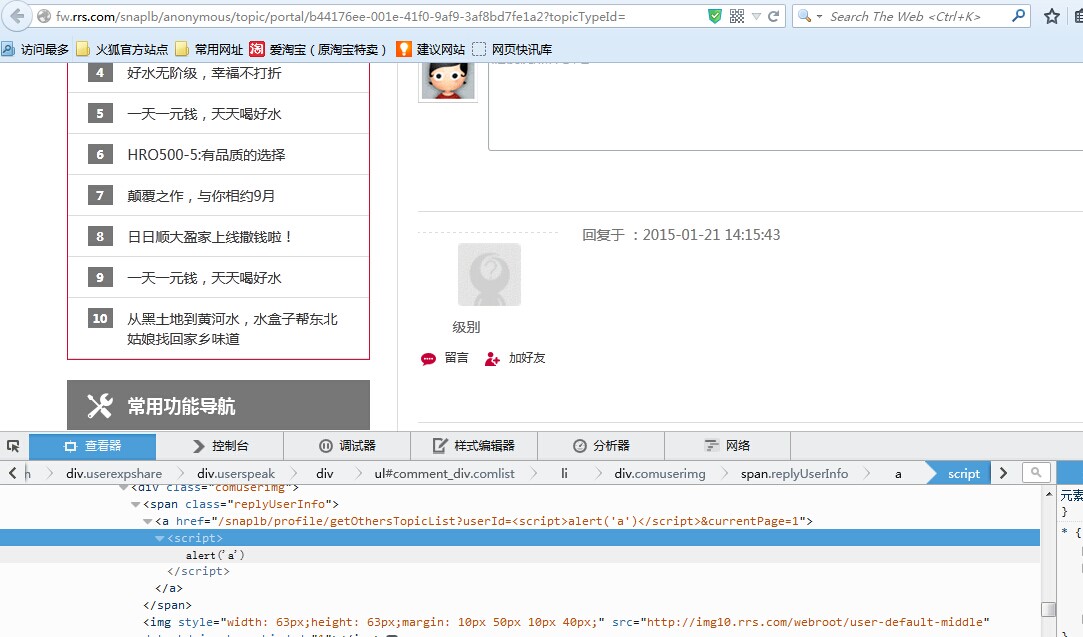Click the devtools HTML search box
The image size is (1083, 637).
1035,473
